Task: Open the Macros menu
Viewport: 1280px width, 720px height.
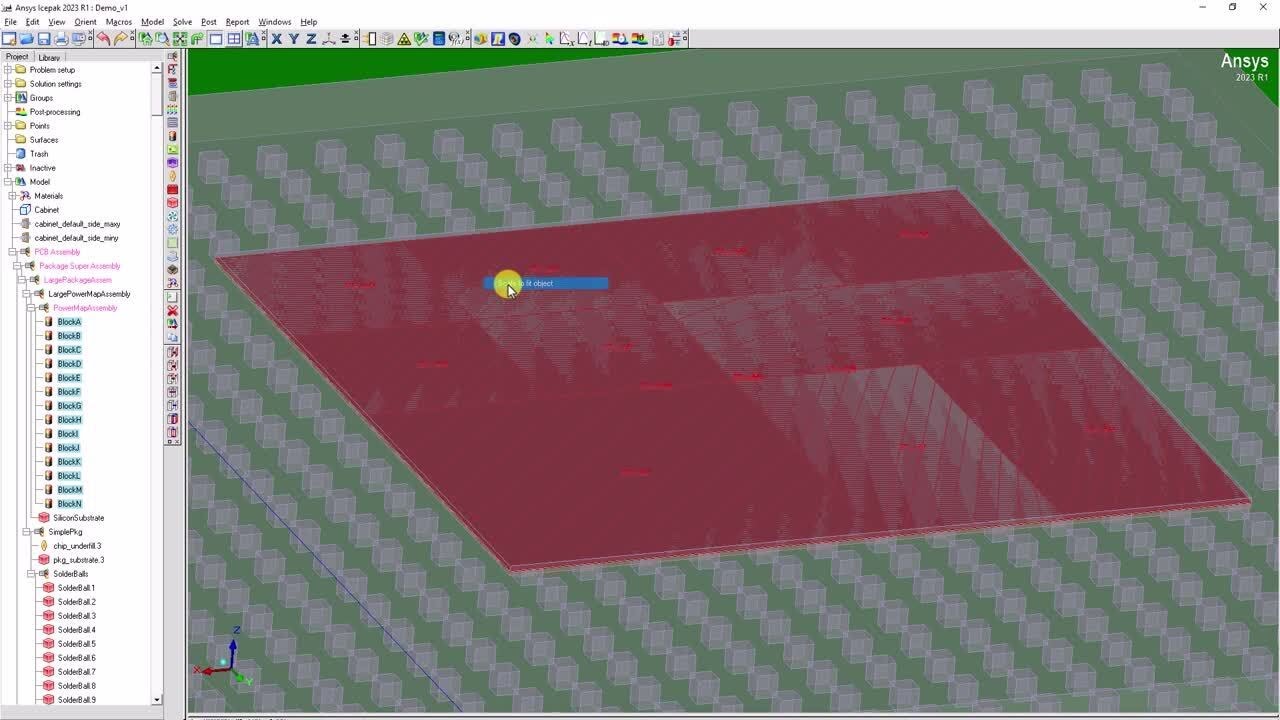Action: (x=118, y=22)
